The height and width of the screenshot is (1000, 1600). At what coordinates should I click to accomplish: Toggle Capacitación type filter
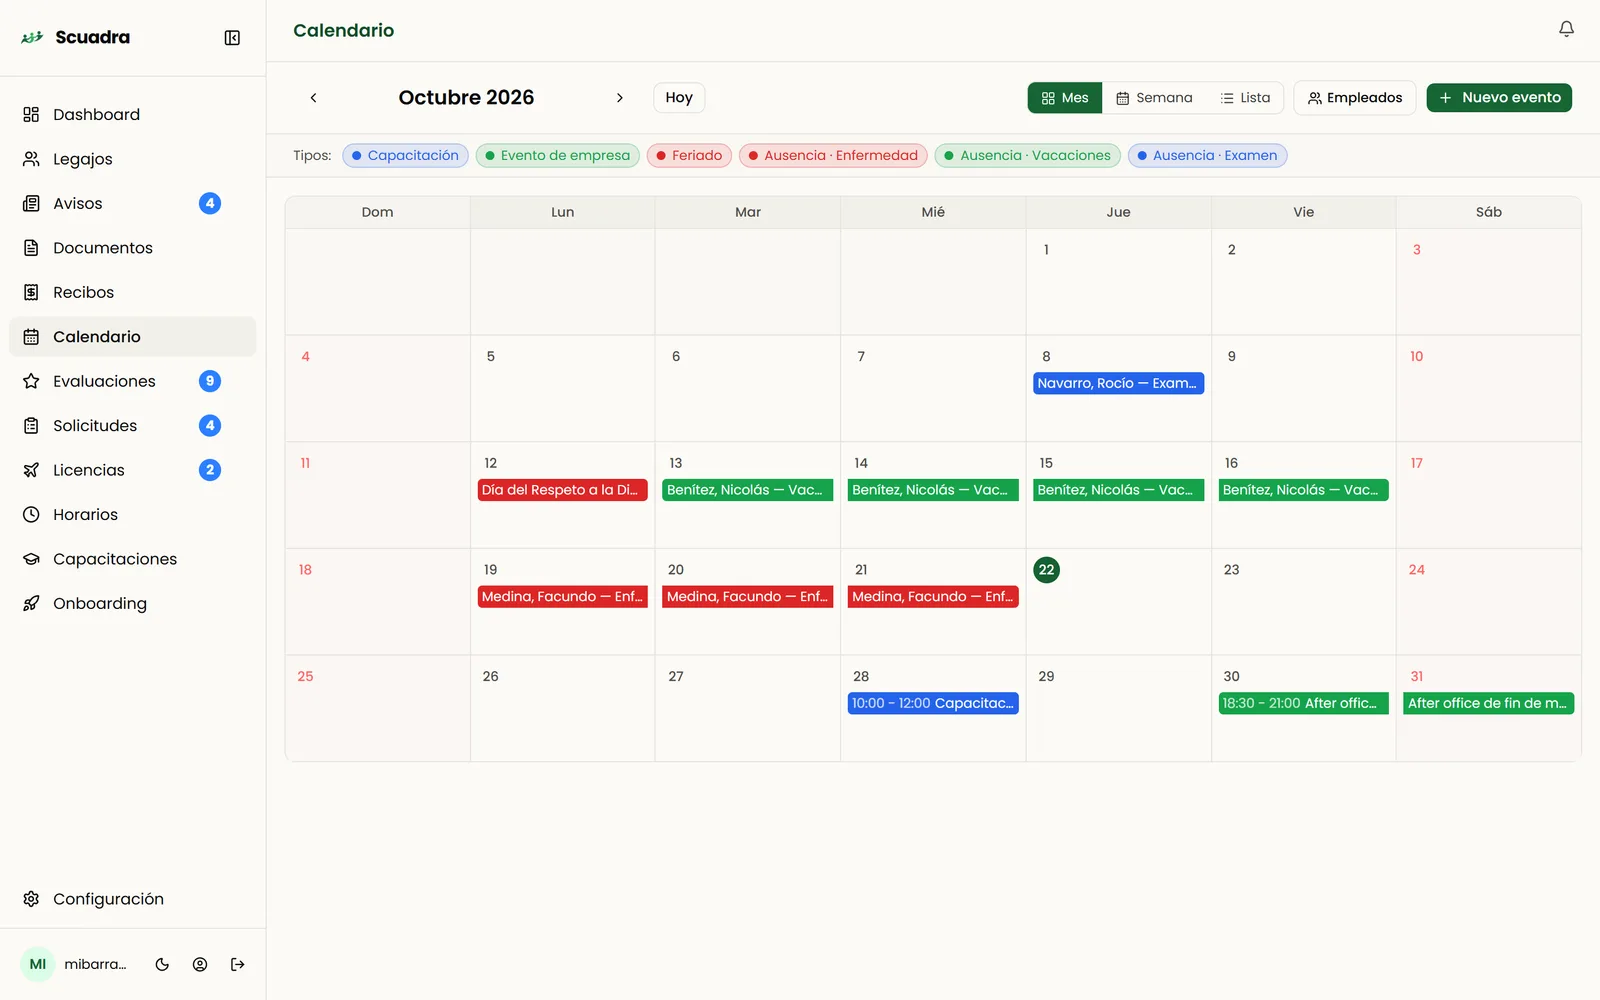tap(405, 156)
